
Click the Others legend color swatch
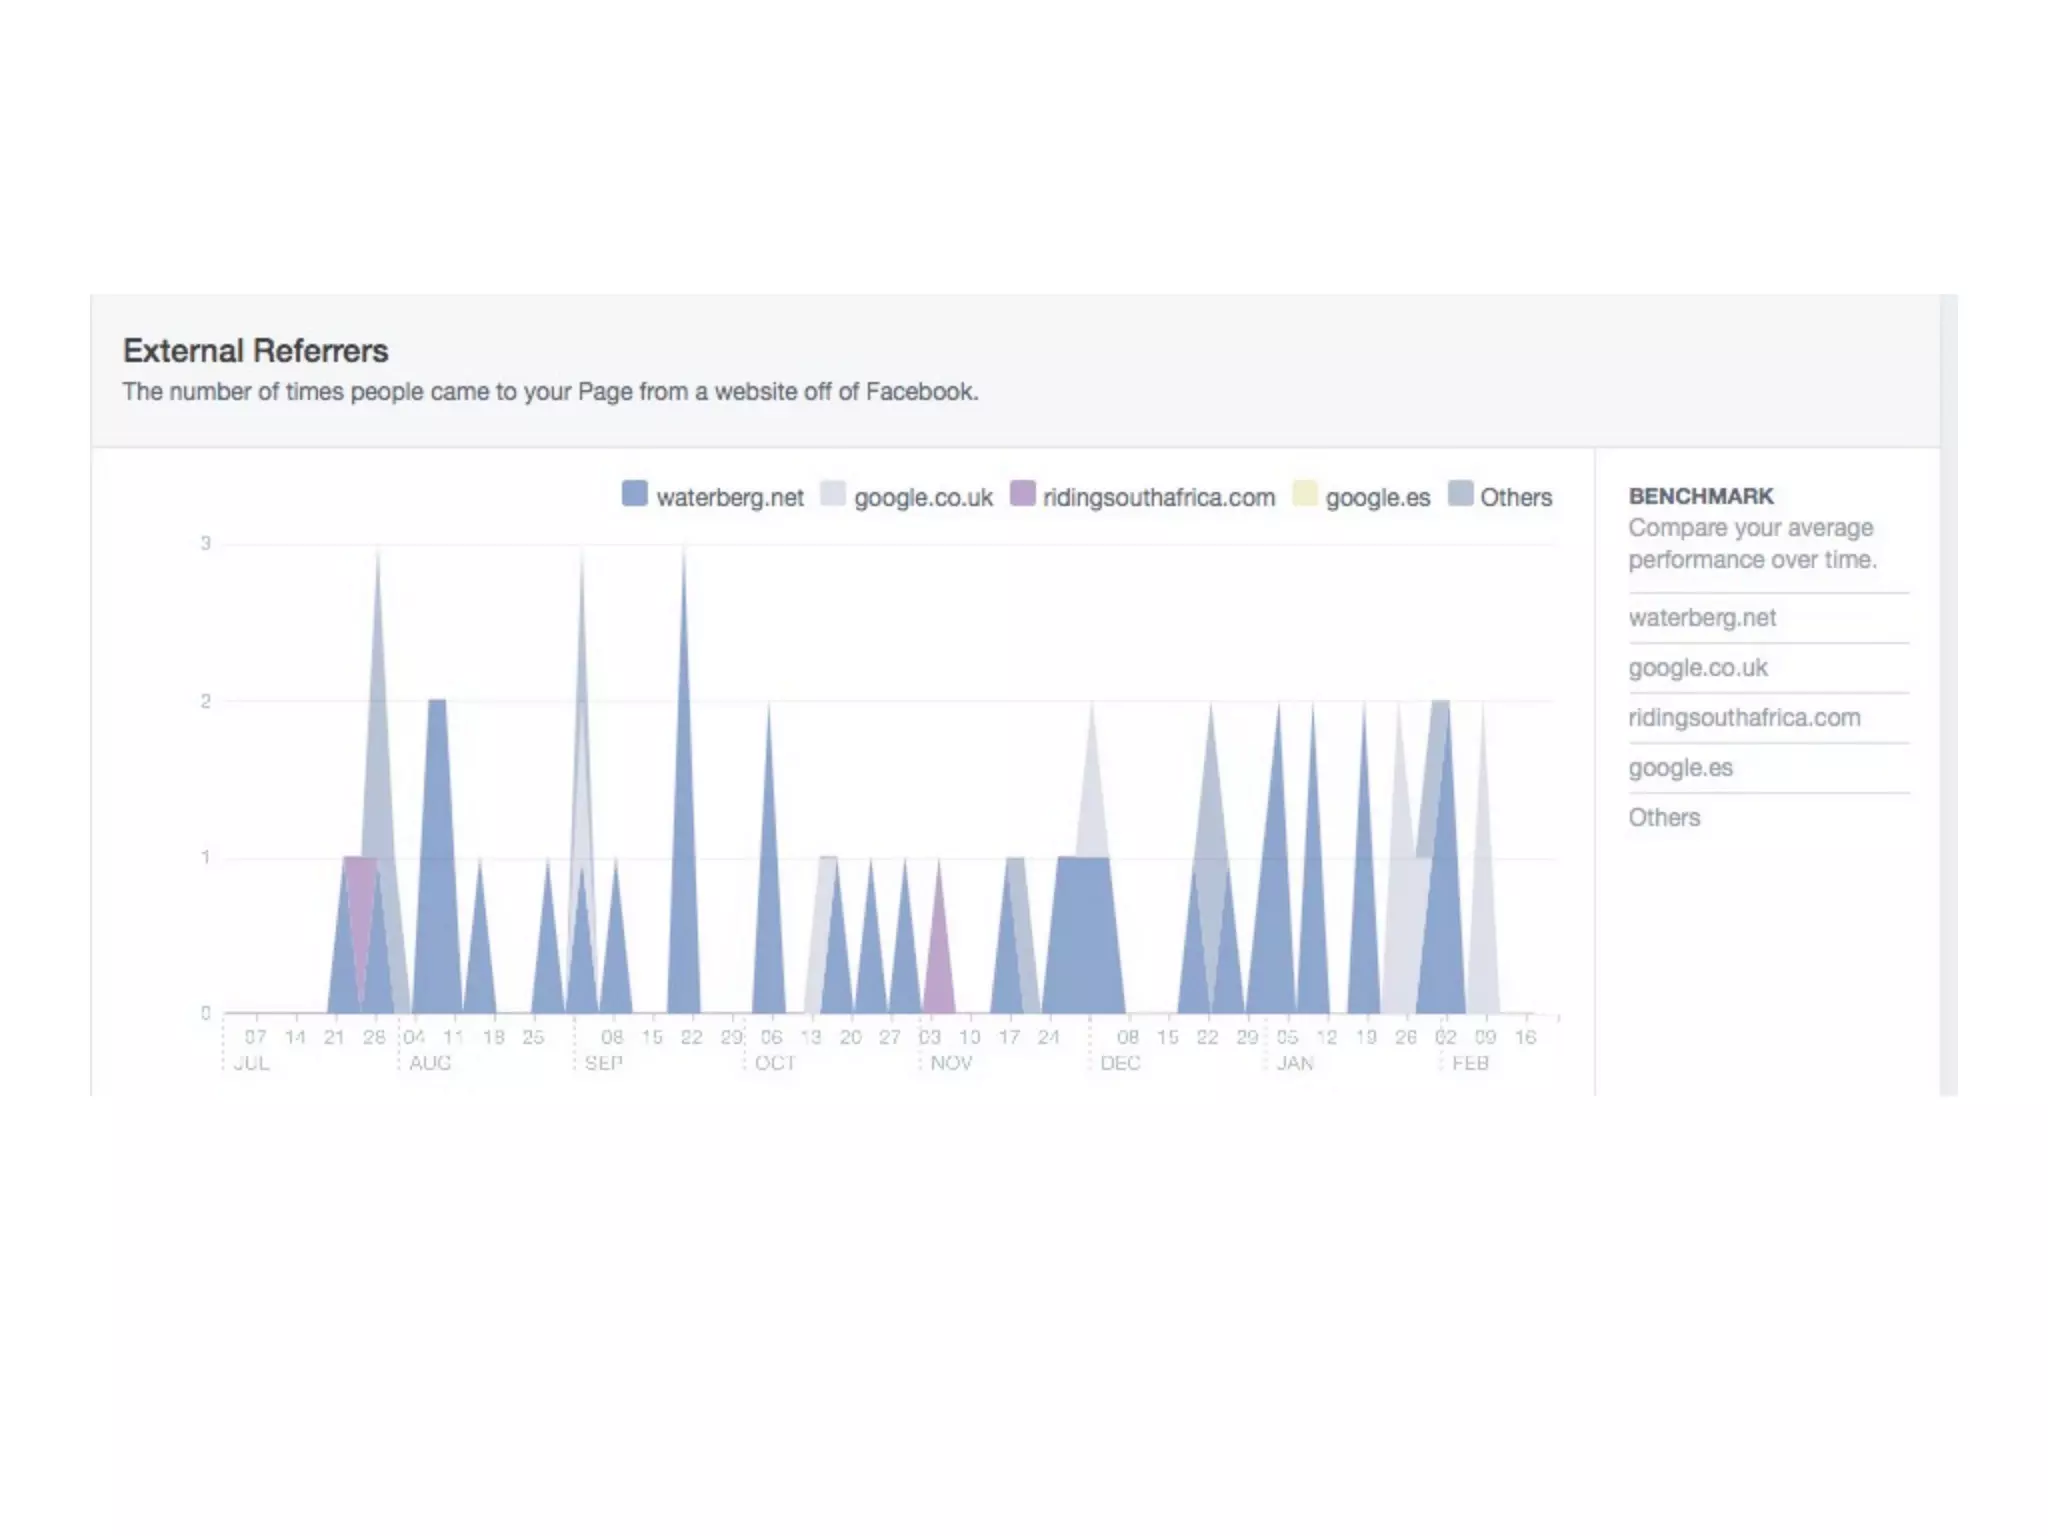pos(1460,493)
